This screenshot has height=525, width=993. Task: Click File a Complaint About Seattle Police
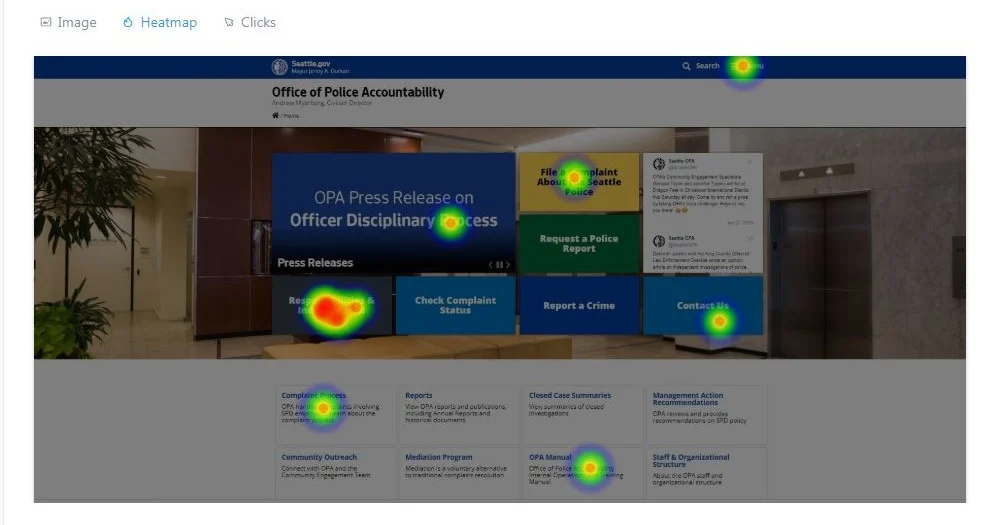pyautogui.click(x=579, y=182)
